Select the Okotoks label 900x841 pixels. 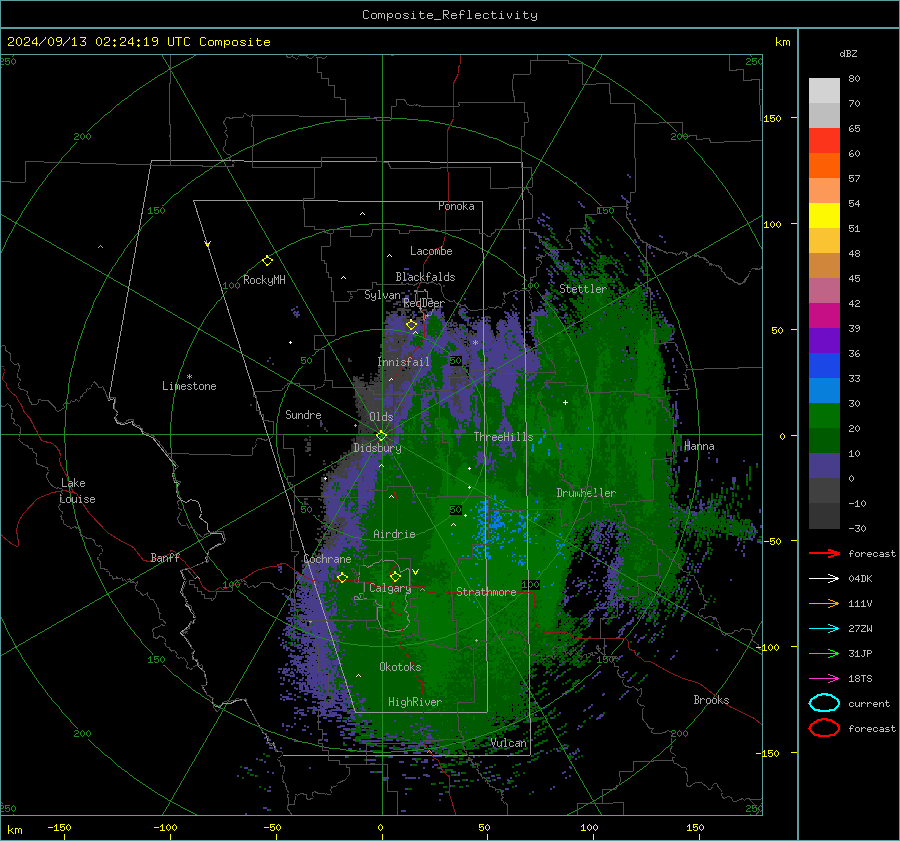tap(400, 667)
